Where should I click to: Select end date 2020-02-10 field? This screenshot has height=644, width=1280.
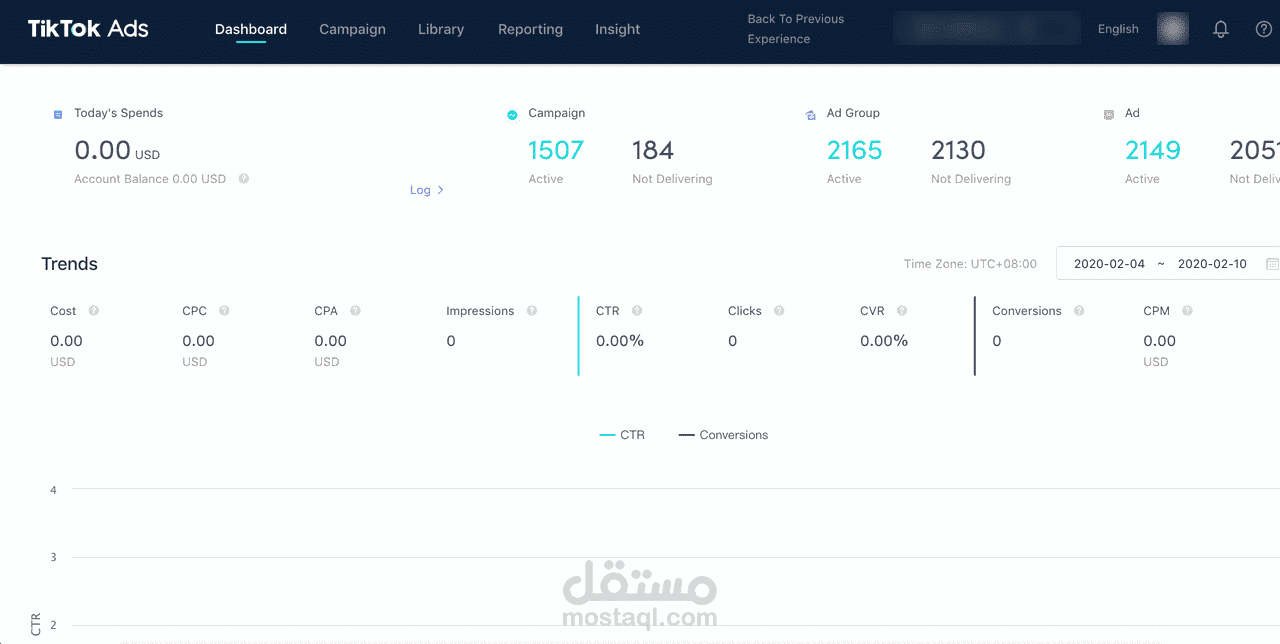click(x=1212, y=264)
